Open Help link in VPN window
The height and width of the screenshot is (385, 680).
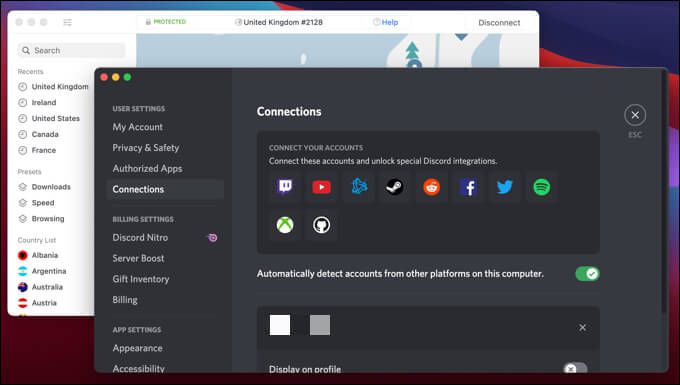pyautogui.click(x=386, y=22)
